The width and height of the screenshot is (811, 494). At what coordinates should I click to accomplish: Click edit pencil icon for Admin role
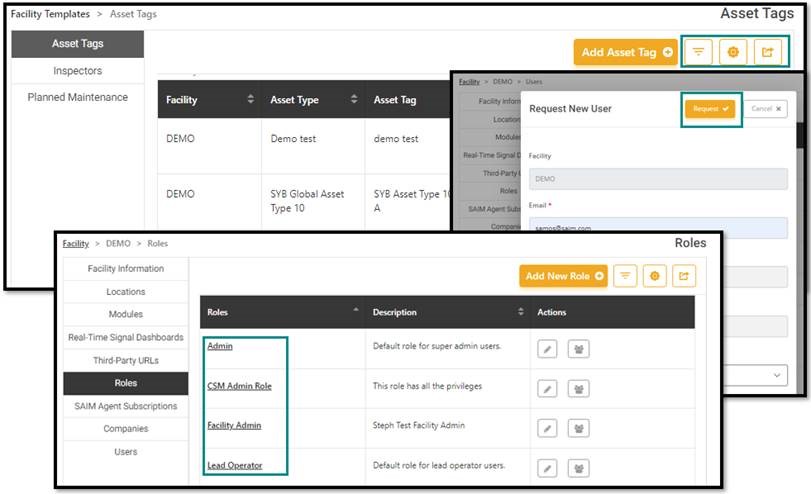click(547, 348)
